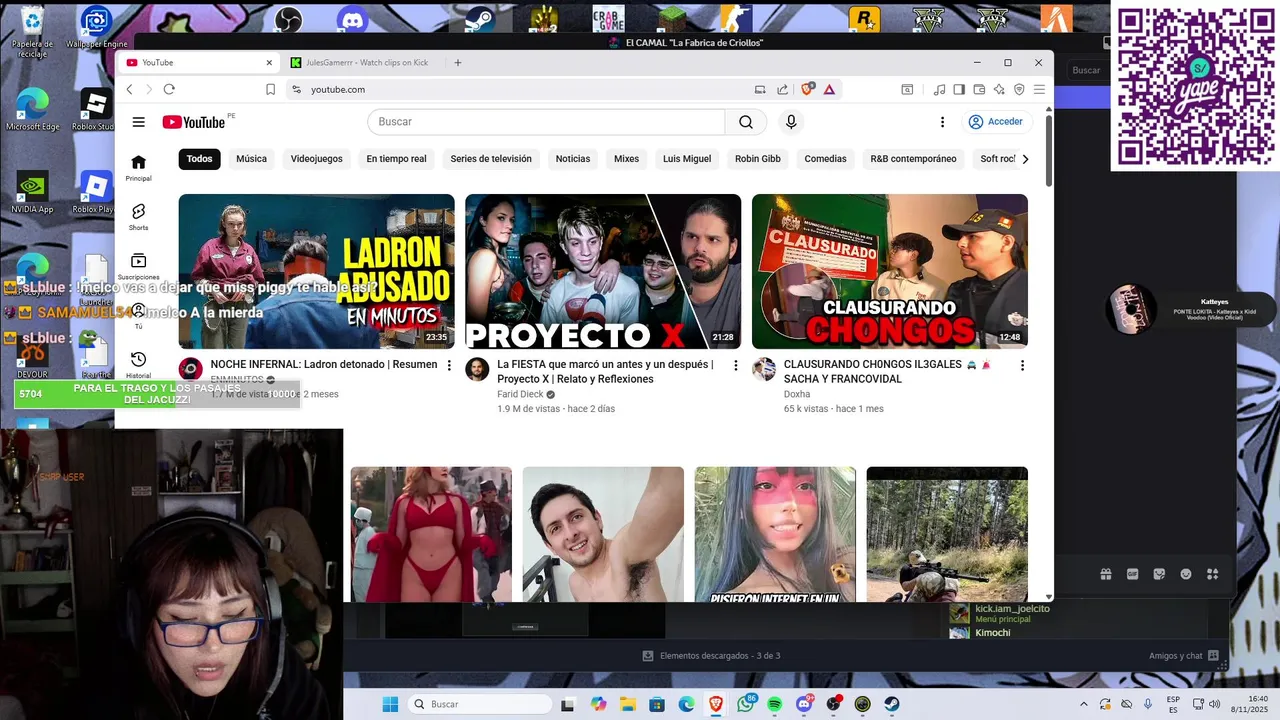Open the Brave main menu hamburger

[1039, 89]
